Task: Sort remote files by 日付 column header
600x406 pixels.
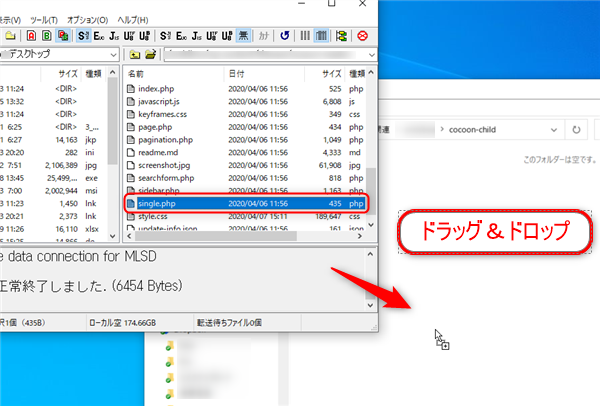Action: [x=236, y=73]
